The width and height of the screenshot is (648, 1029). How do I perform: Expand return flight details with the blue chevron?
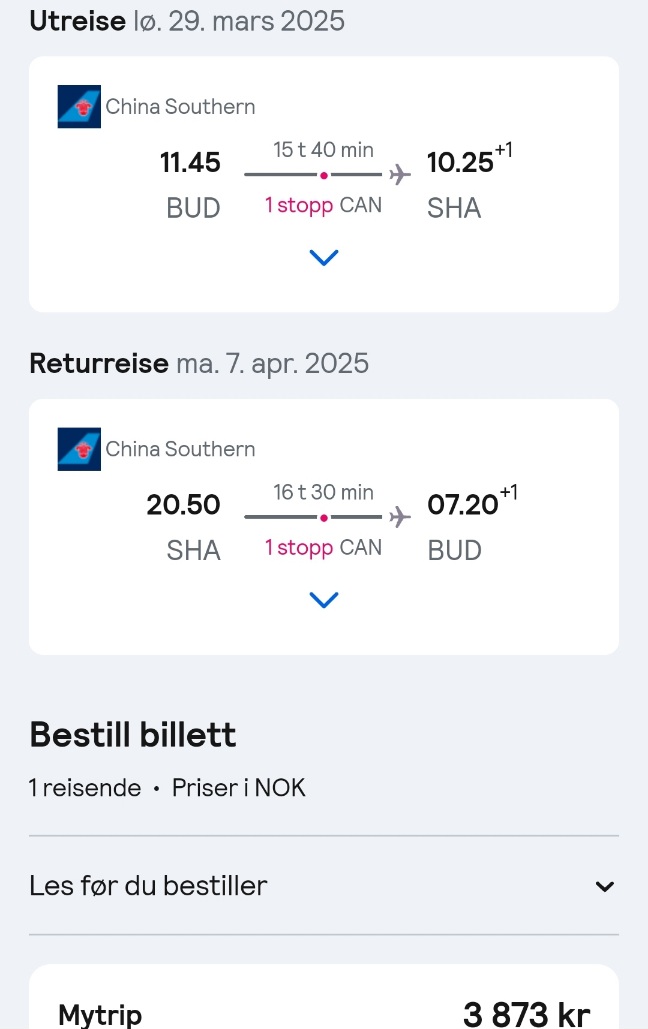[324, 600]
